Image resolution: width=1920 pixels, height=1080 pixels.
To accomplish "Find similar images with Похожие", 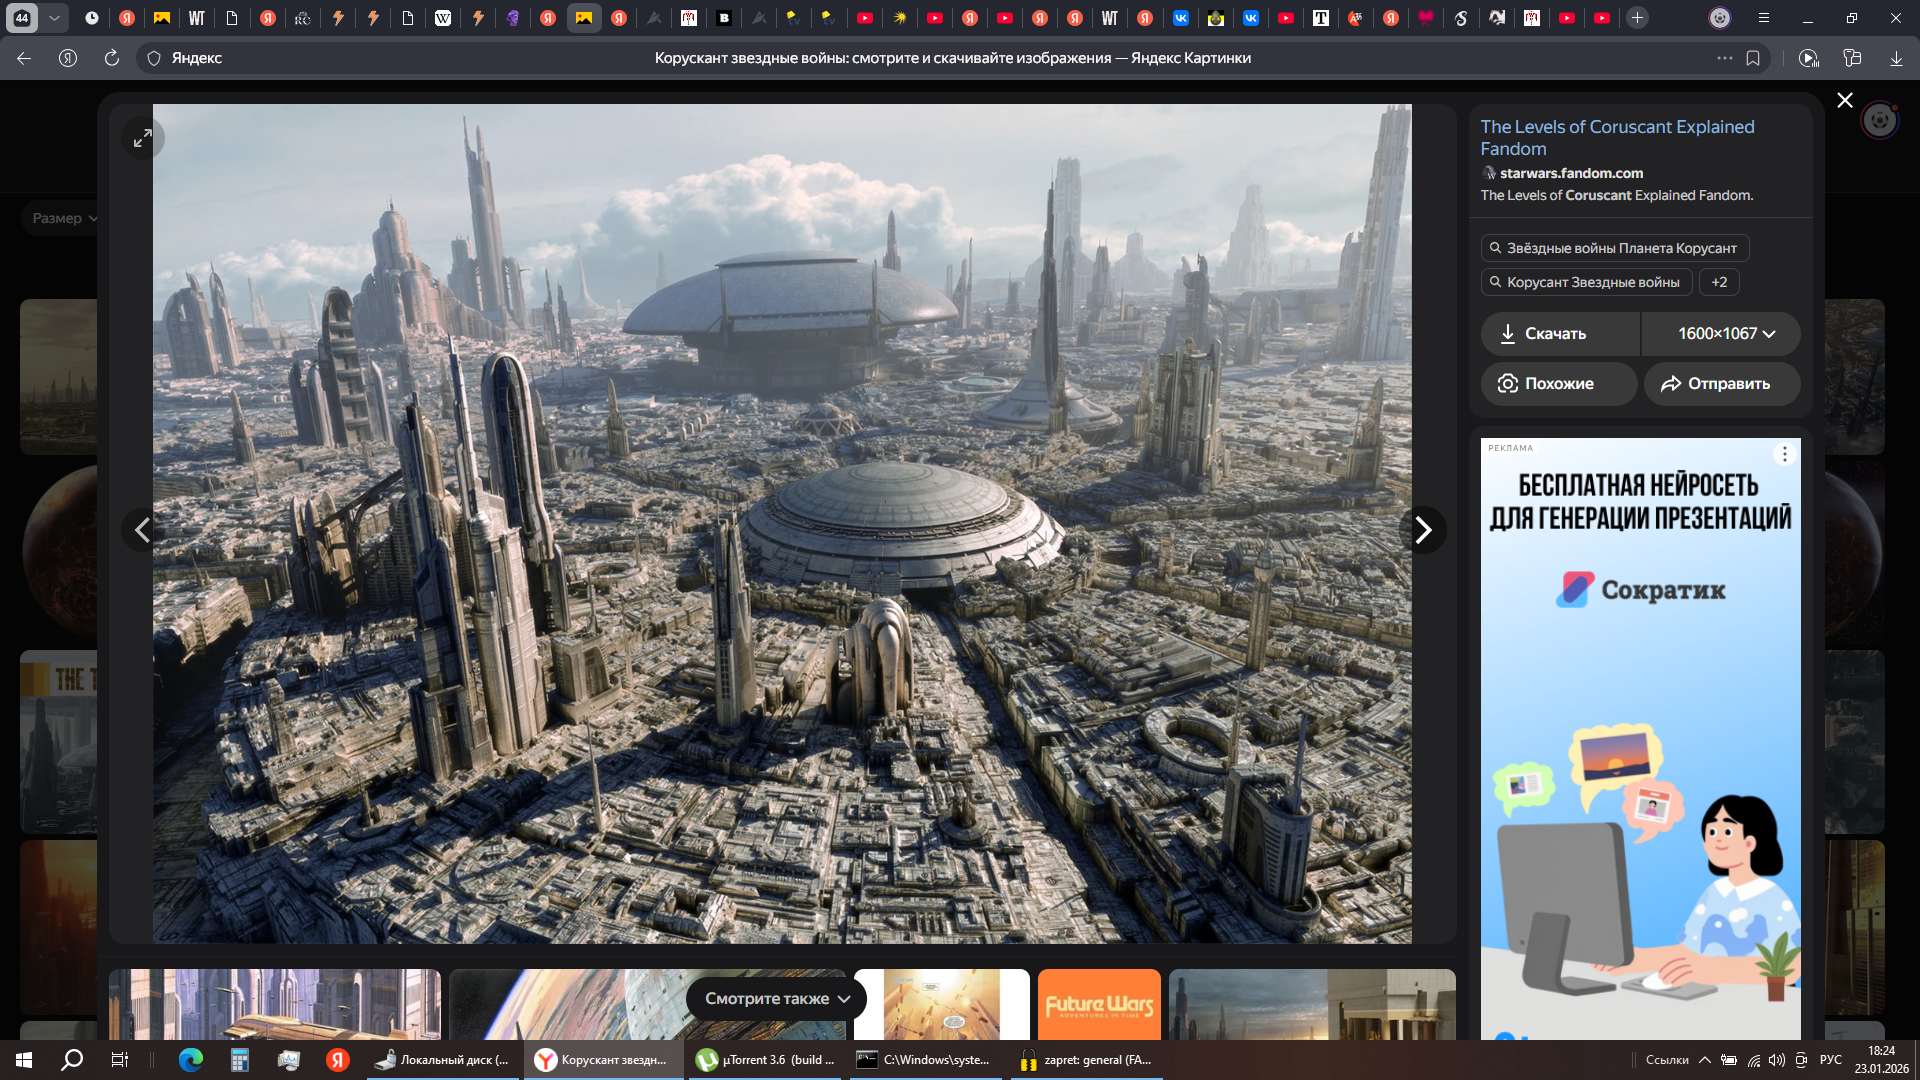I will coord(1558,384).
